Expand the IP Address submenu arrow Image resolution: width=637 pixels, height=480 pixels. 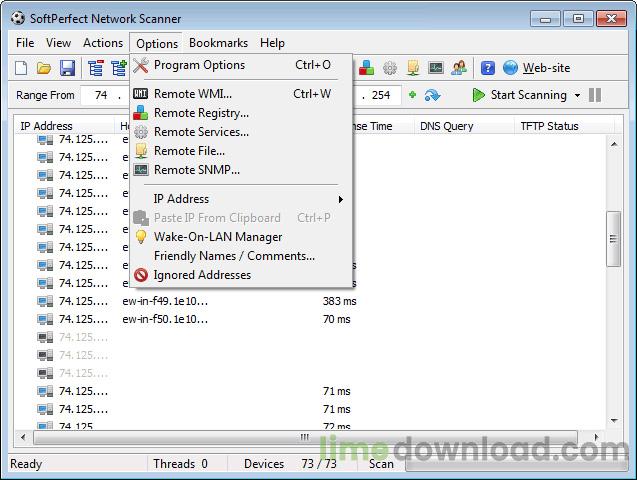pos(341,199)
